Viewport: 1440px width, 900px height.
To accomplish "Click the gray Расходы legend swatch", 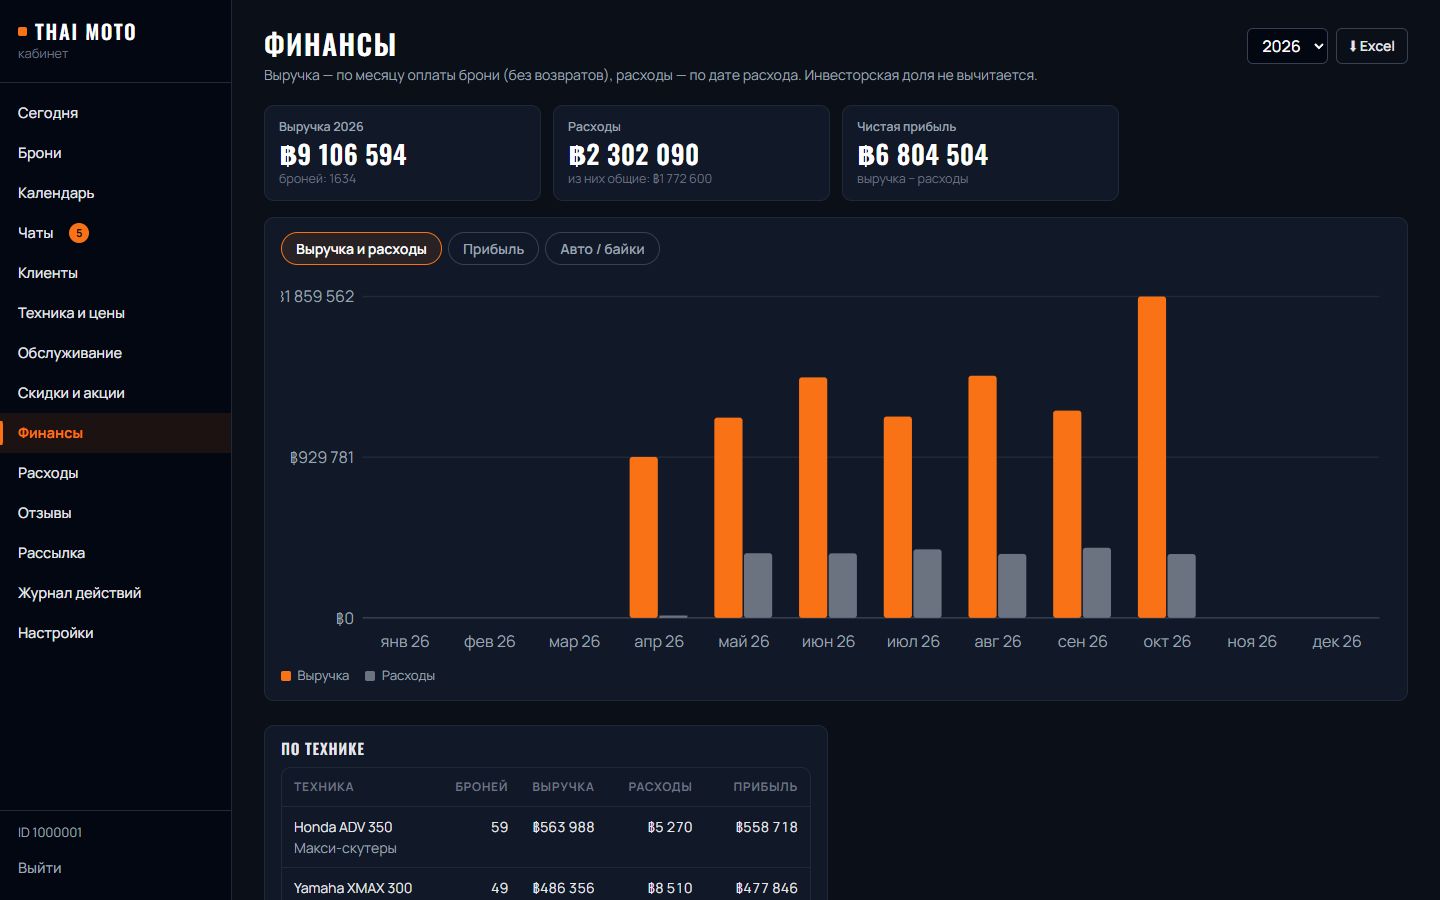I will click(x=370, y=676).
